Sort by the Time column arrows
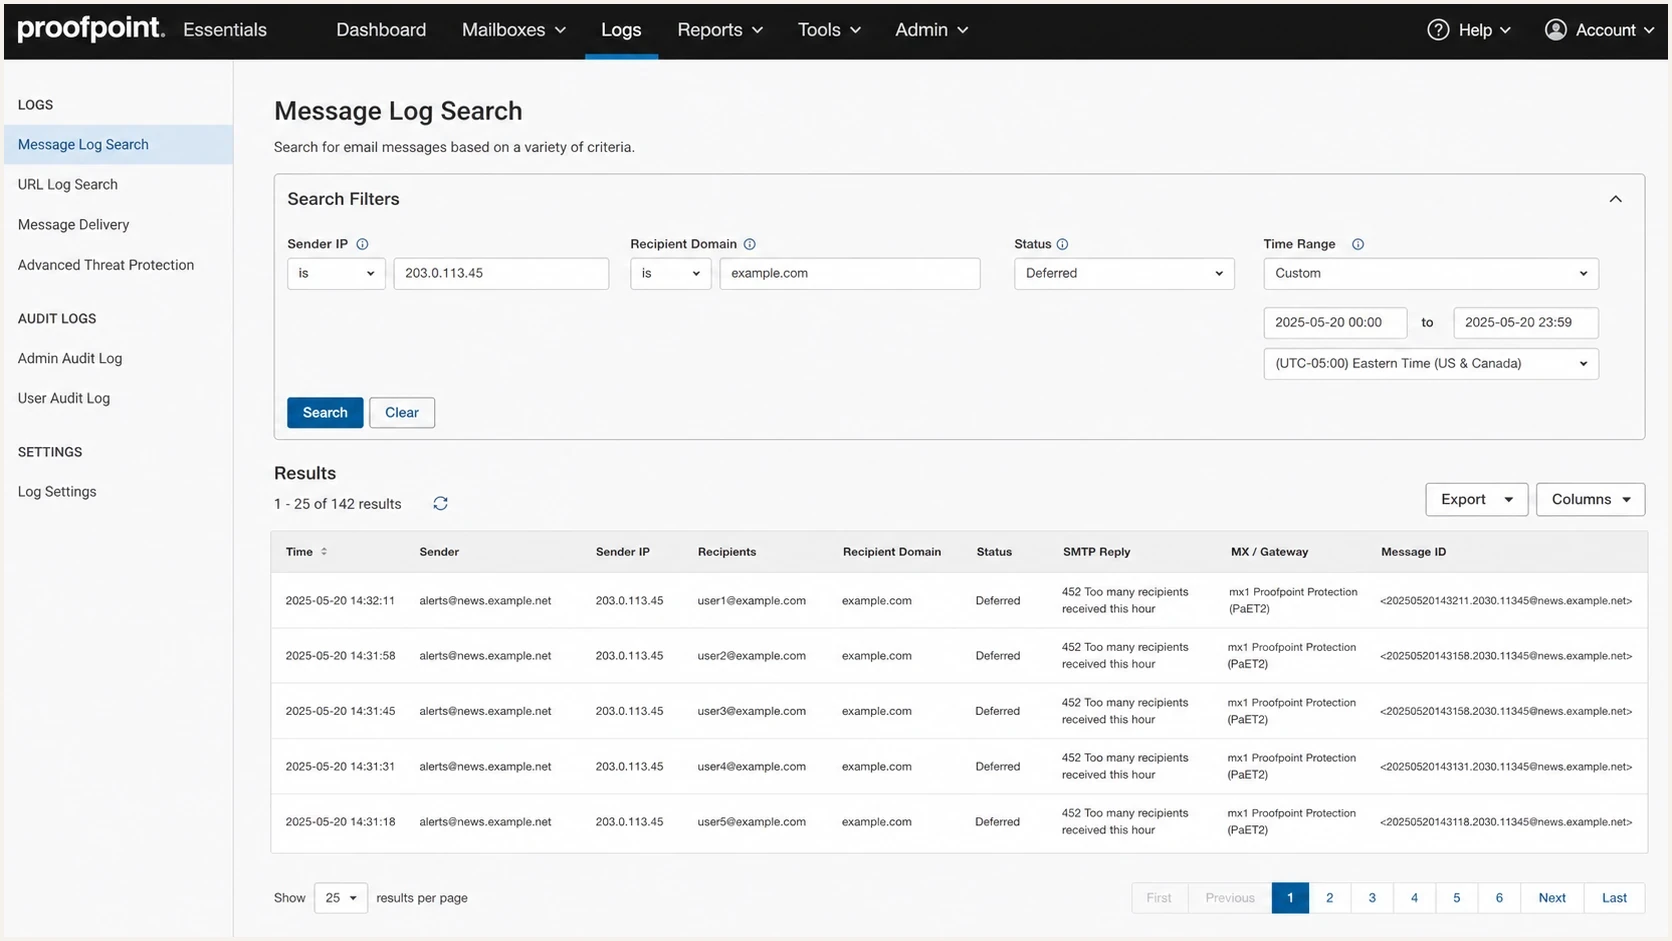The height and width of the screenshot is (941, 1672). pos(324,552)
